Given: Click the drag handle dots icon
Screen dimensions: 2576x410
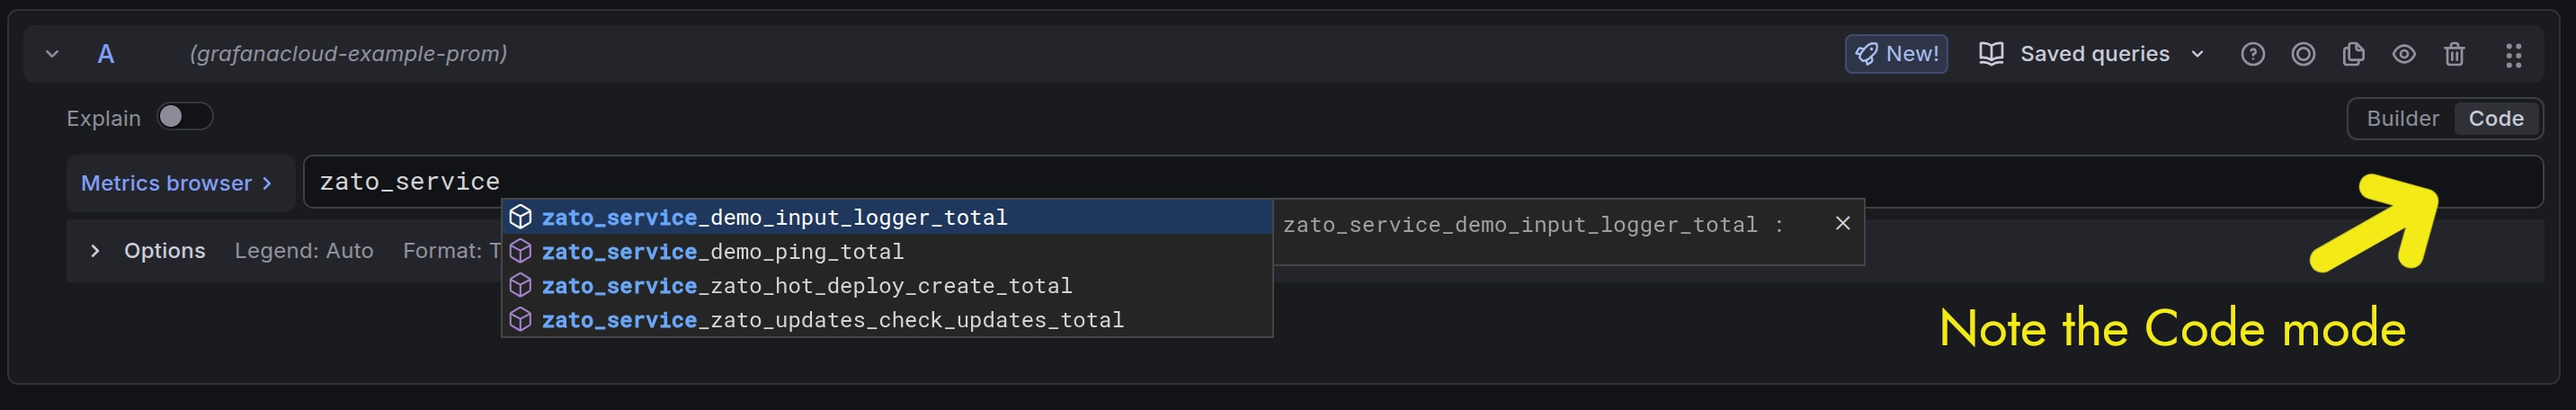Looking at the screenshot, I should 2513,55.
